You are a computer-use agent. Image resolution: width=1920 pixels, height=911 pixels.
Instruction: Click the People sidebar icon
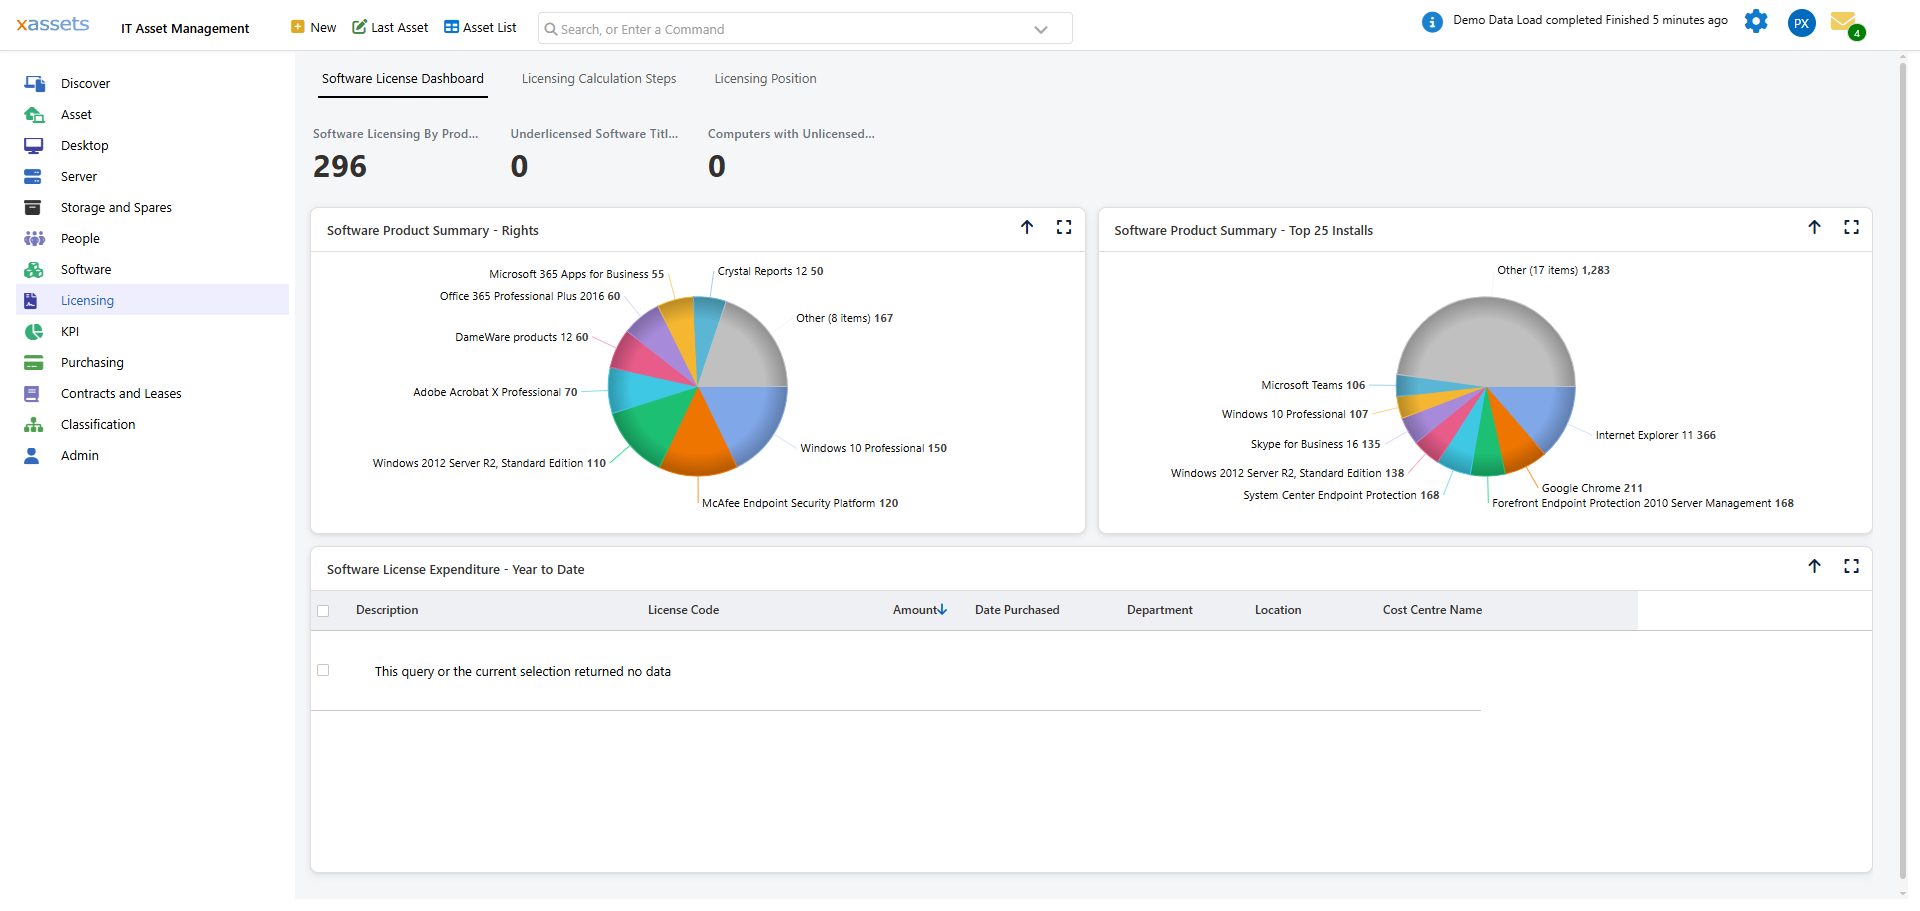34,238
